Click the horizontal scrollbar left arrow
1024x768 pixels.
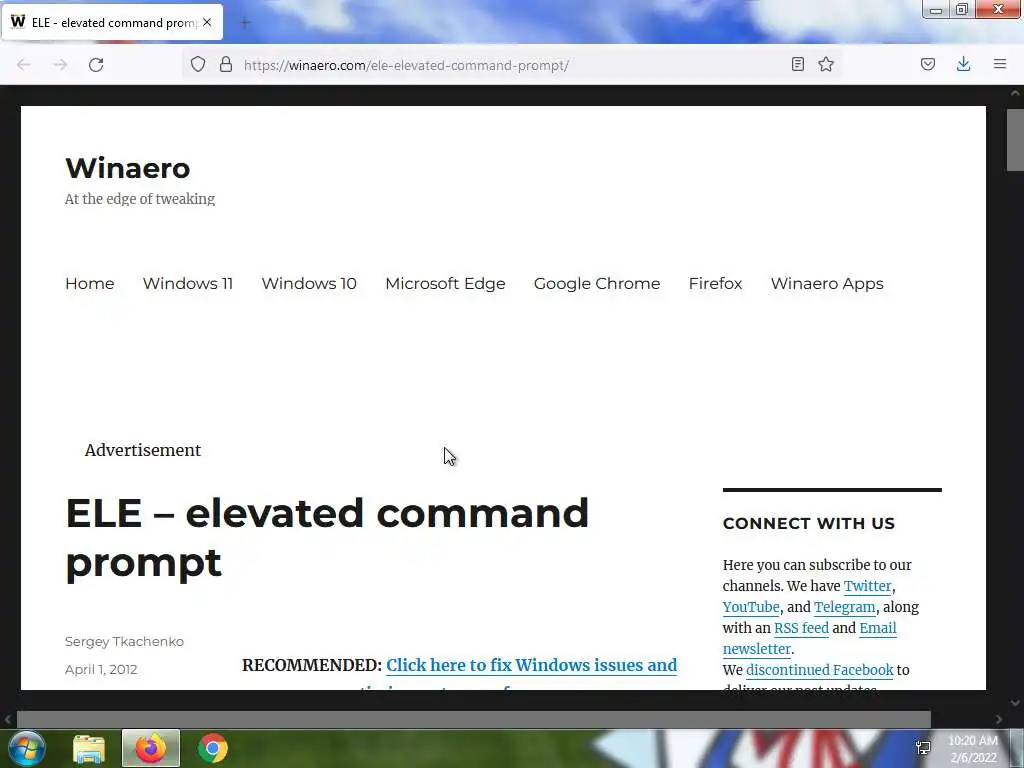[x=8, y=720]
